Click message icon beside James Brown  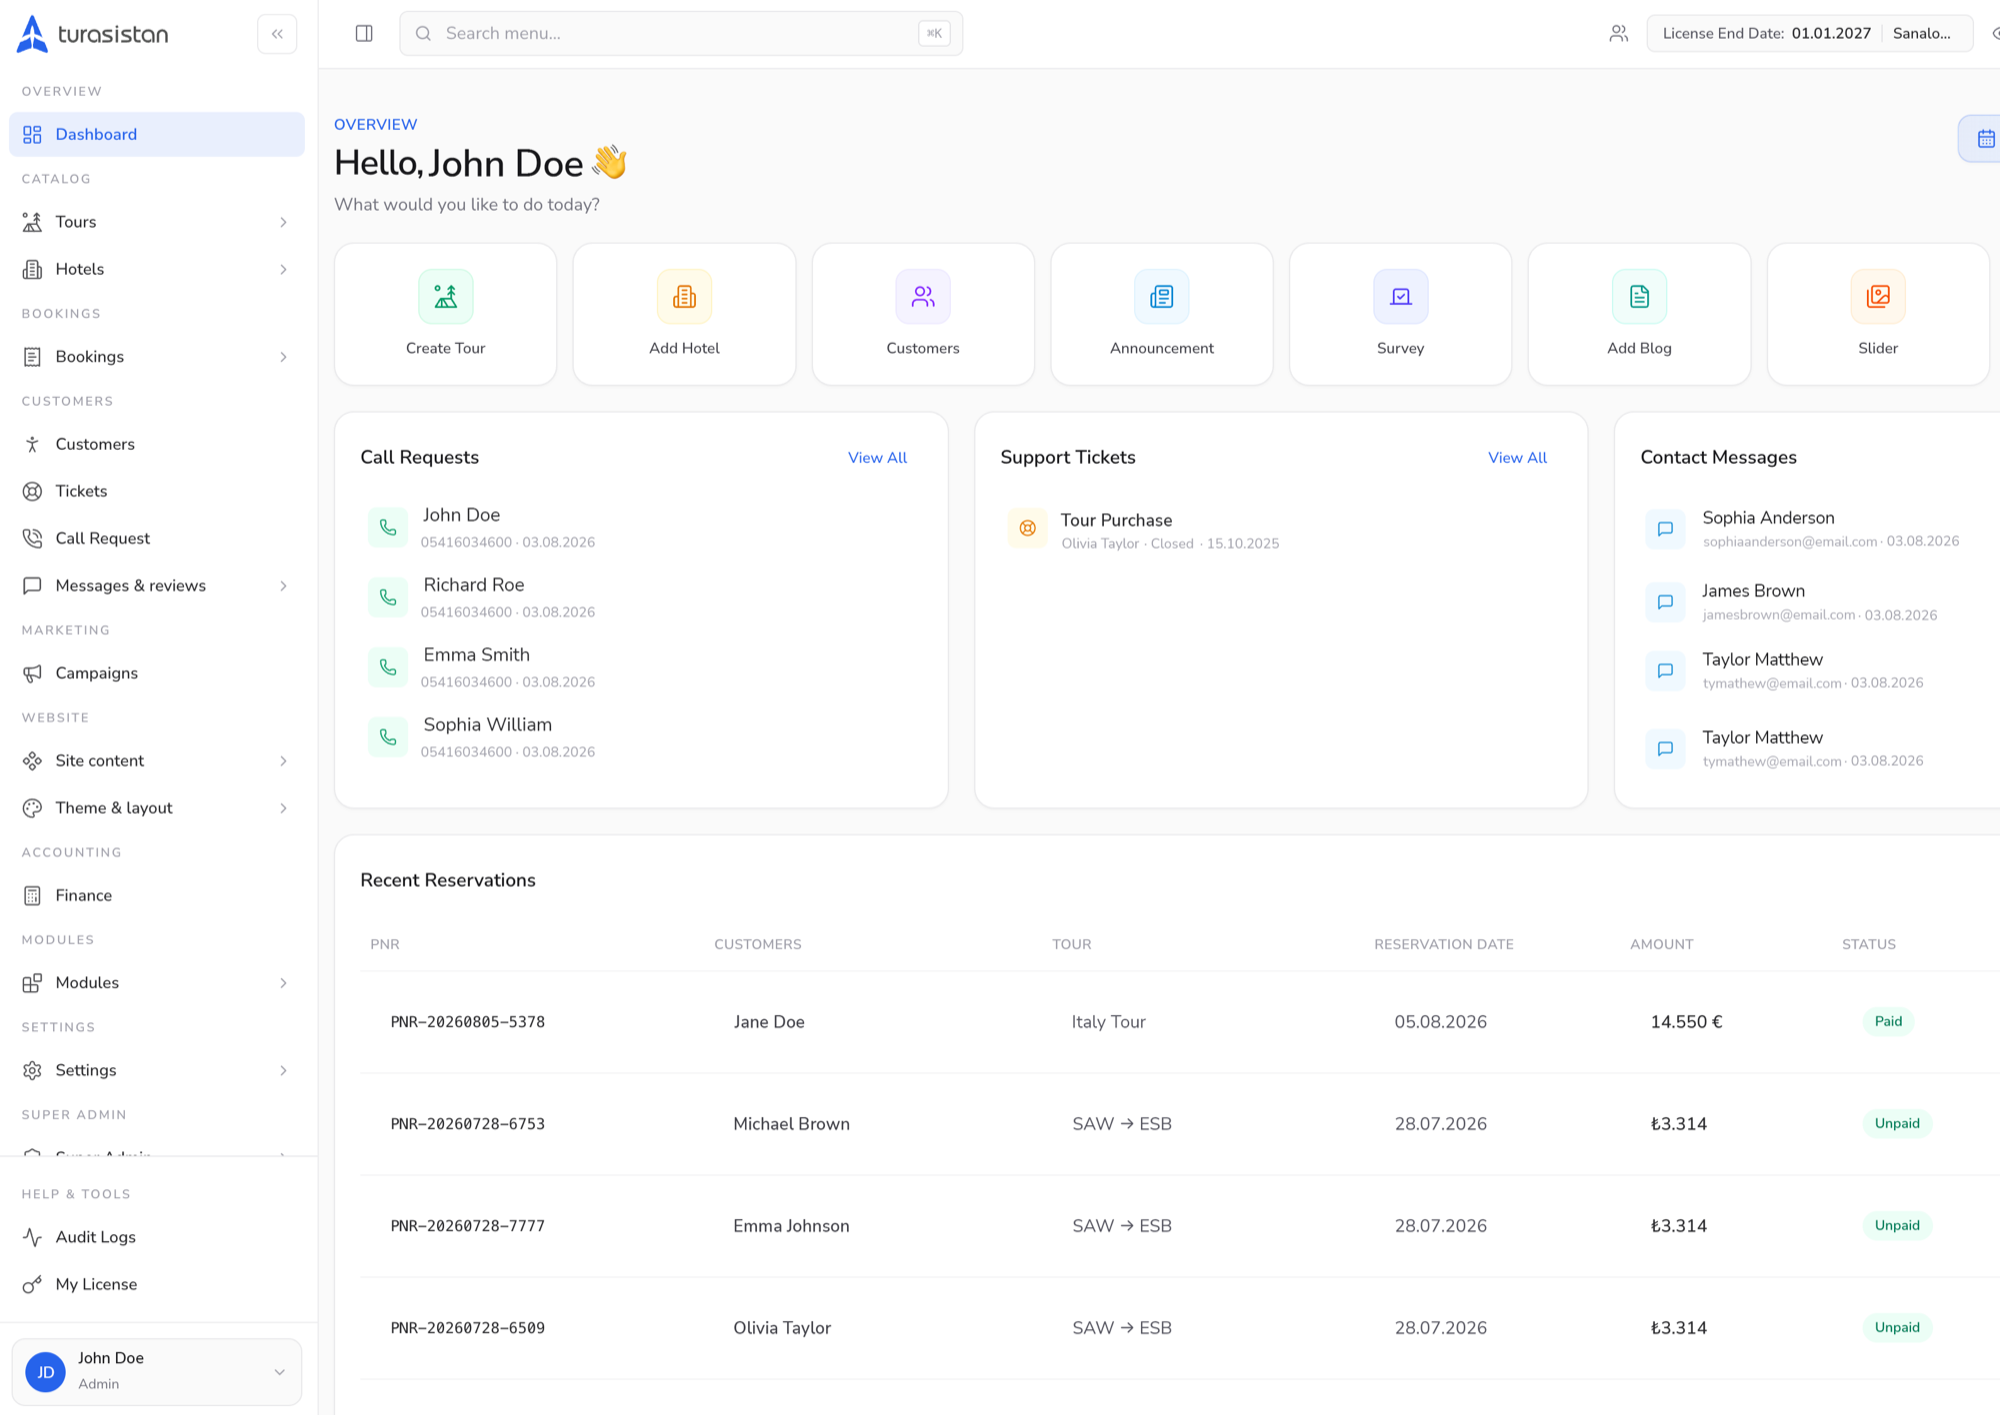point(1665,602)
